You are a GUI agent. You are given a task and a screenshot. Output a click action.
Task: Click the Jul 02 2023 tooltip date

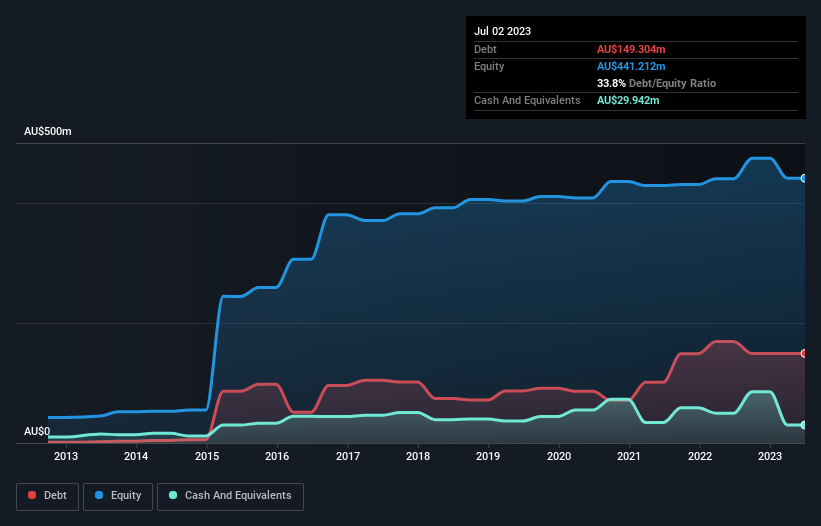(503, 31)
